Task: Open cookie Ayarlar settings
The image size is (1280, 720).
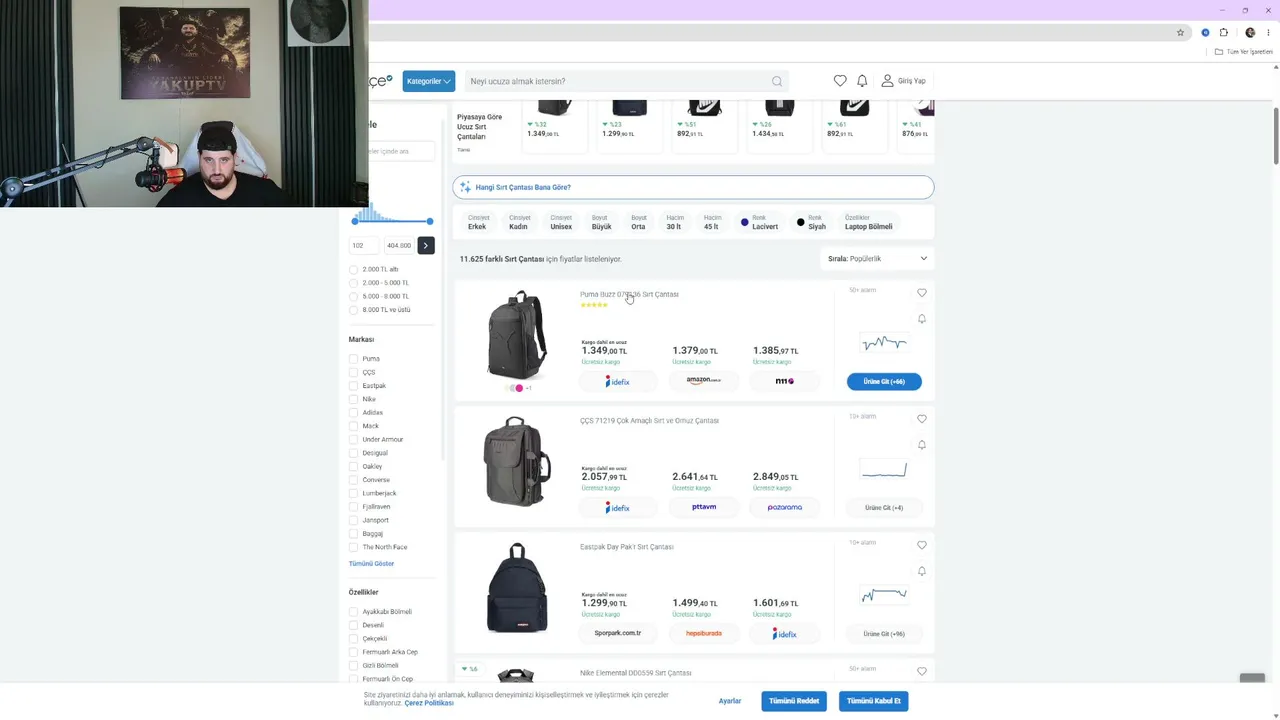Action: click(730, 701)
